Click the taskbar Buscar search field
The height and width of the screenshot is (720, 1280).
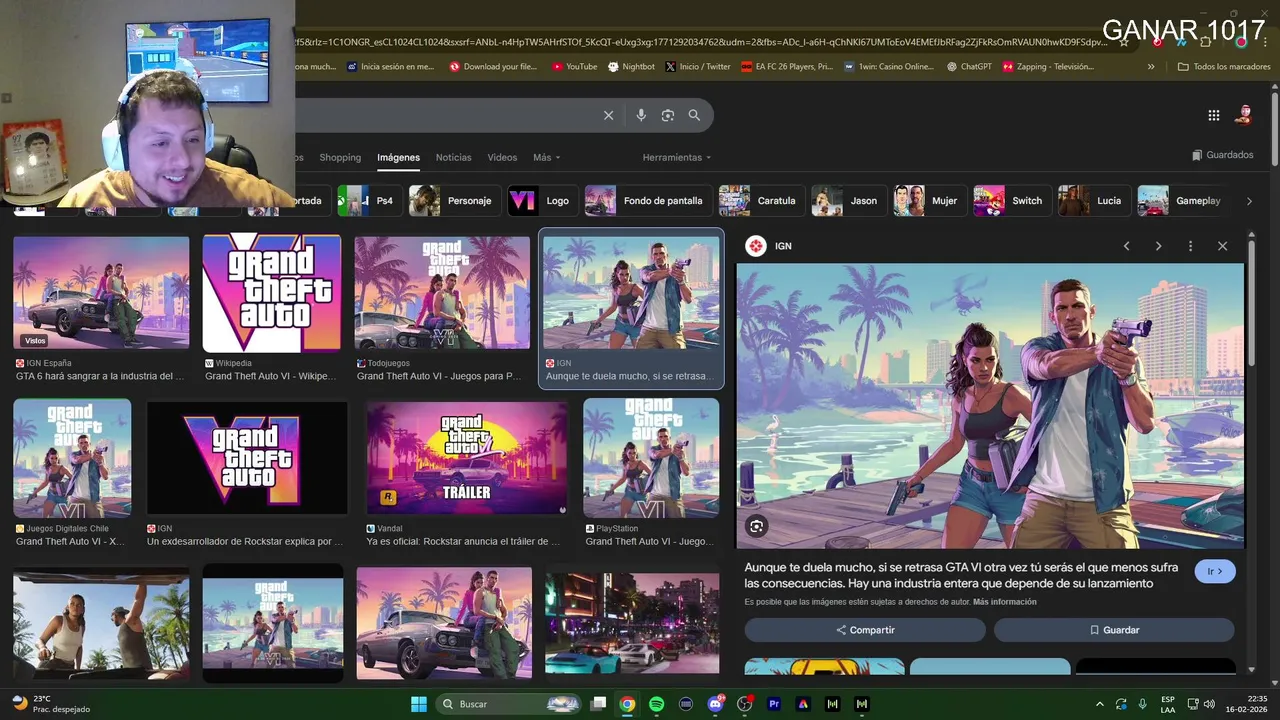(x=510, y=704)
